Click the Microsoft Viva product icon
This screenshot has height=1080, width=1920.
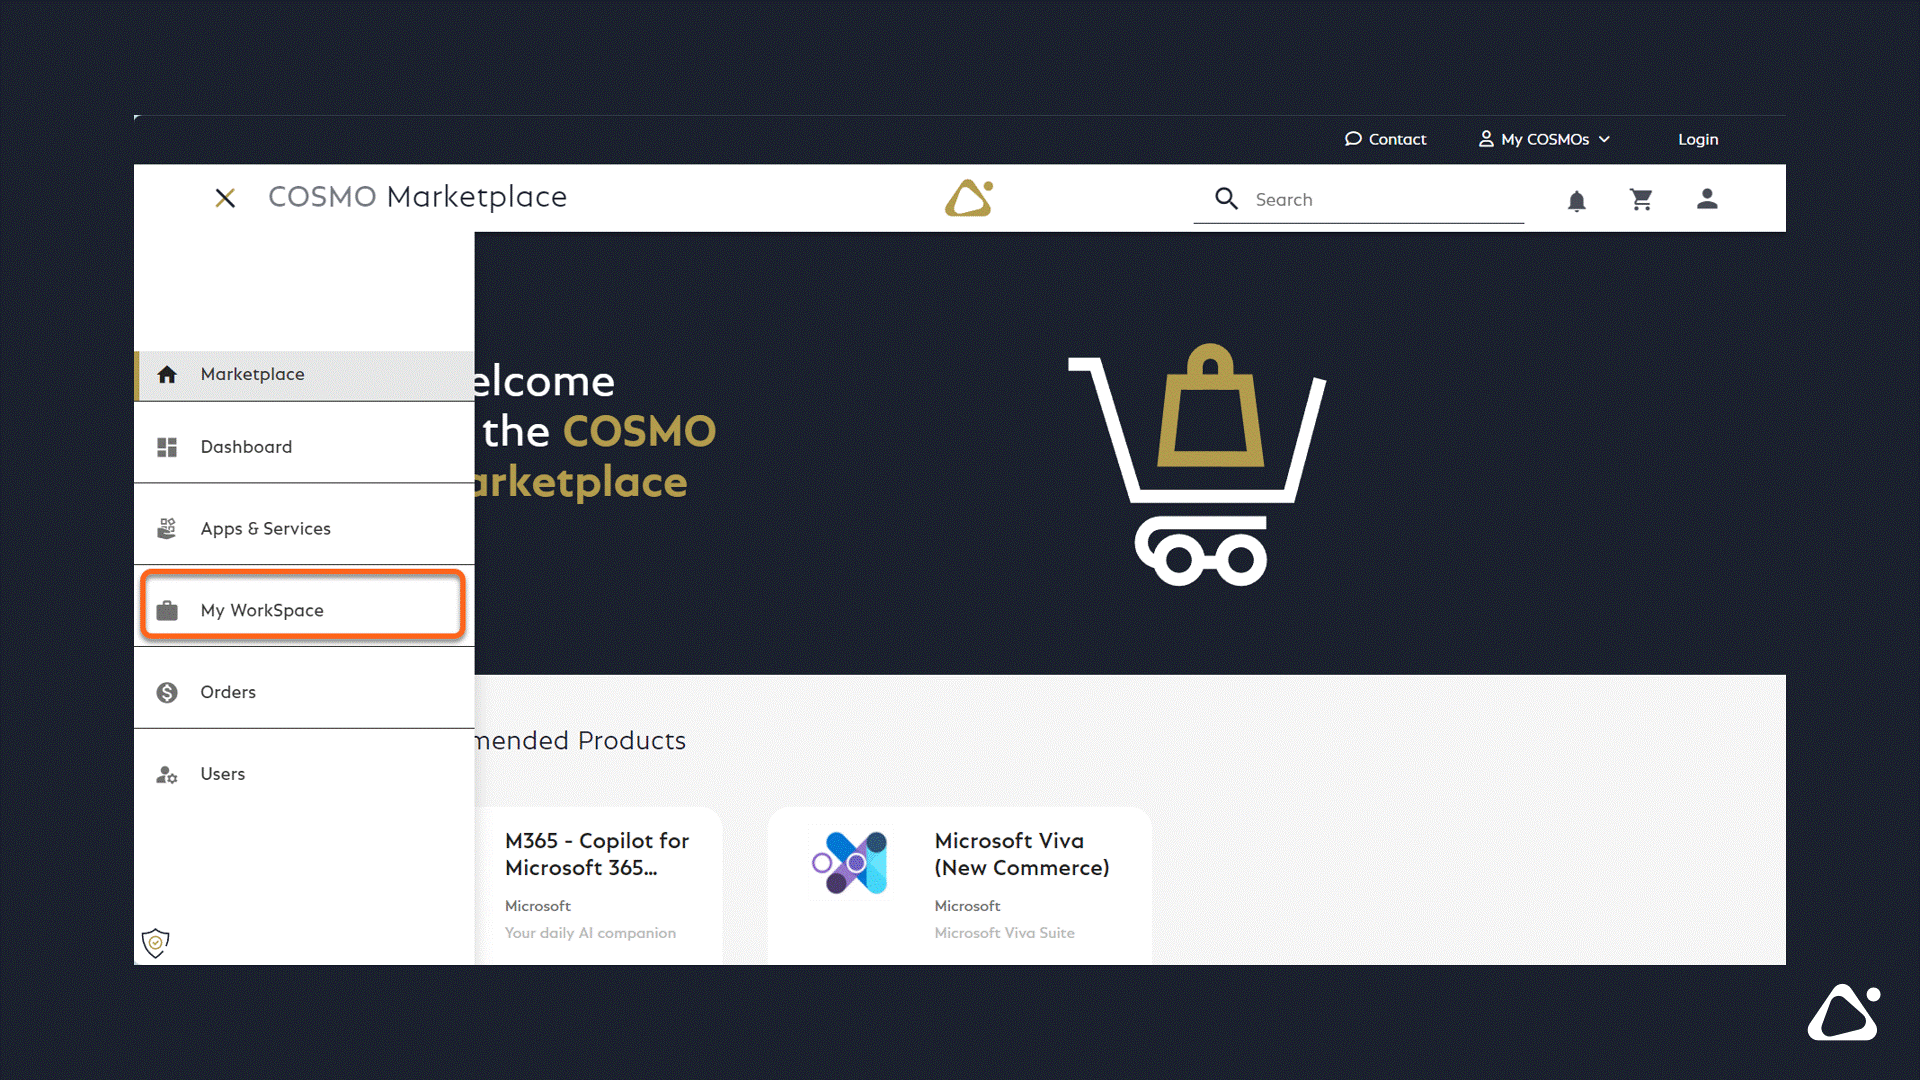pos(850,863)
